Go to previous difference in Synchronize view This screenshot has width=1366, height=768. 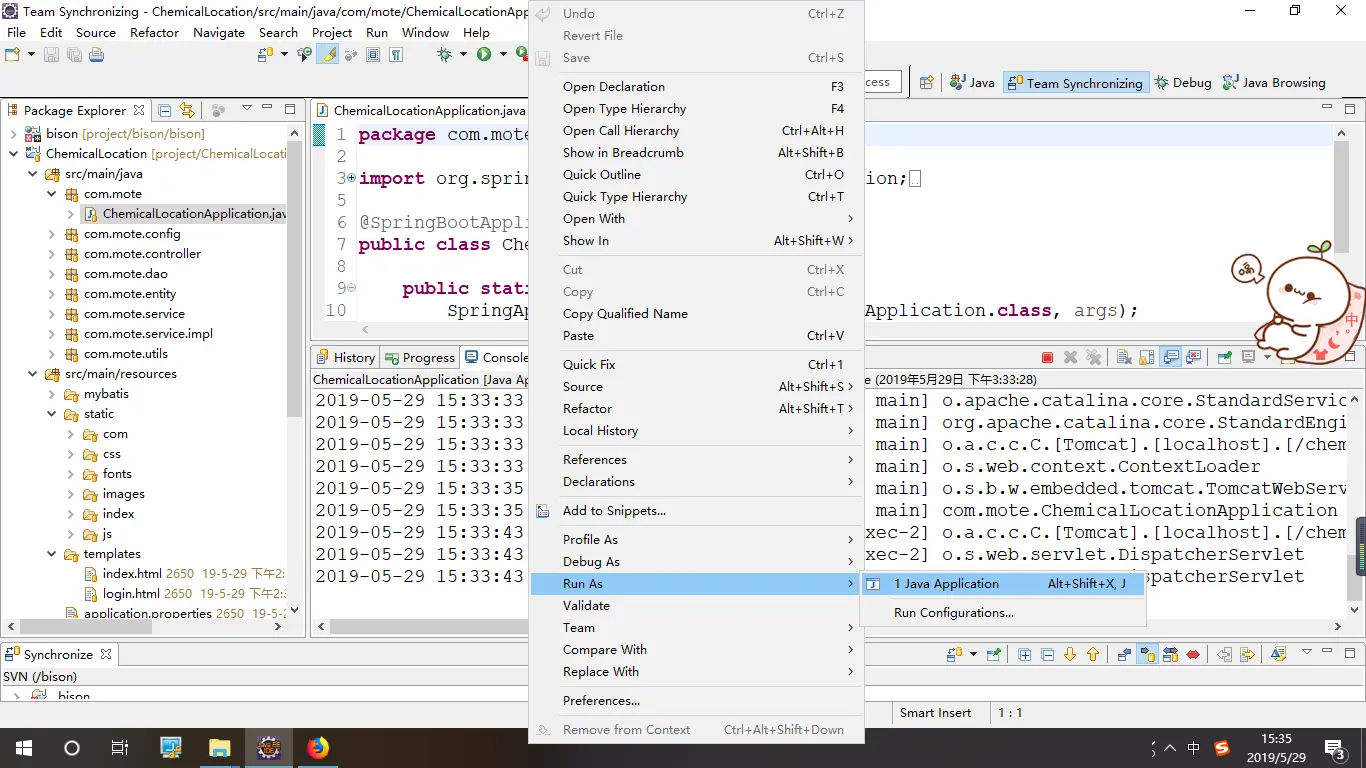(1093, 655)
